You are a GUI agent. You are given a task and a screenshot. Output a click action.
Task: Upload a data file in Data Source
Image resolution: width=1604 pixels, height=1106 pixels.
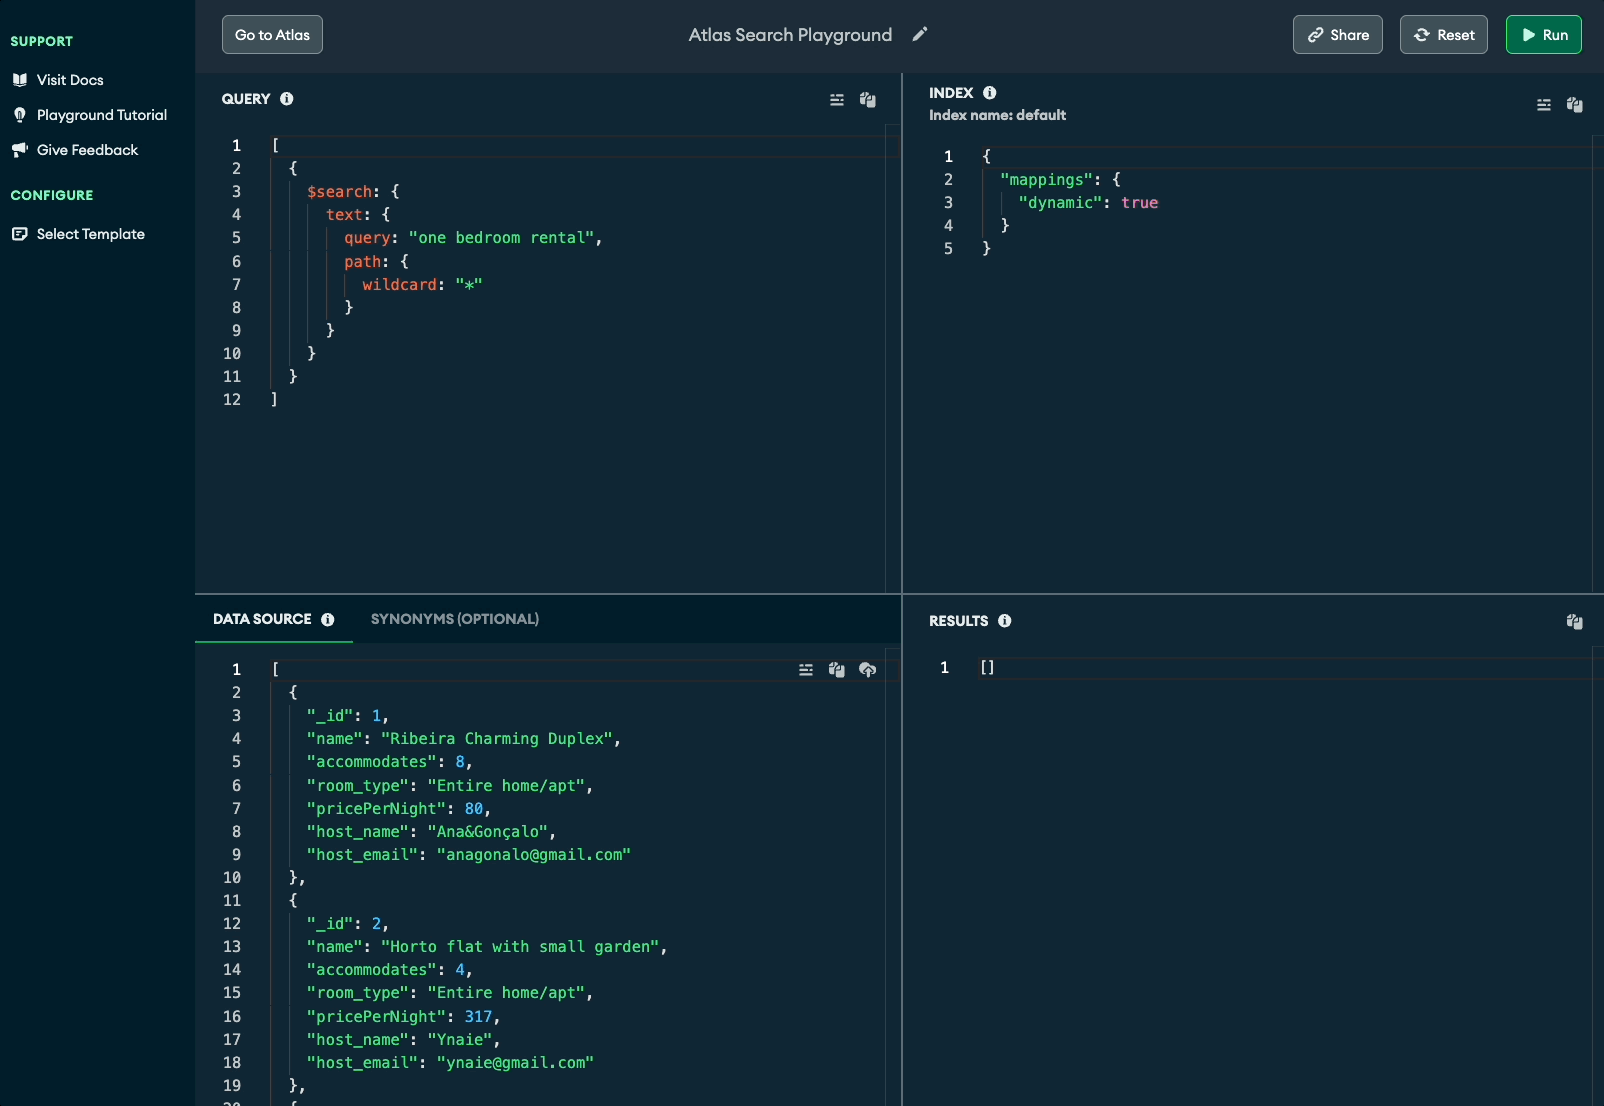pos(868,670)
